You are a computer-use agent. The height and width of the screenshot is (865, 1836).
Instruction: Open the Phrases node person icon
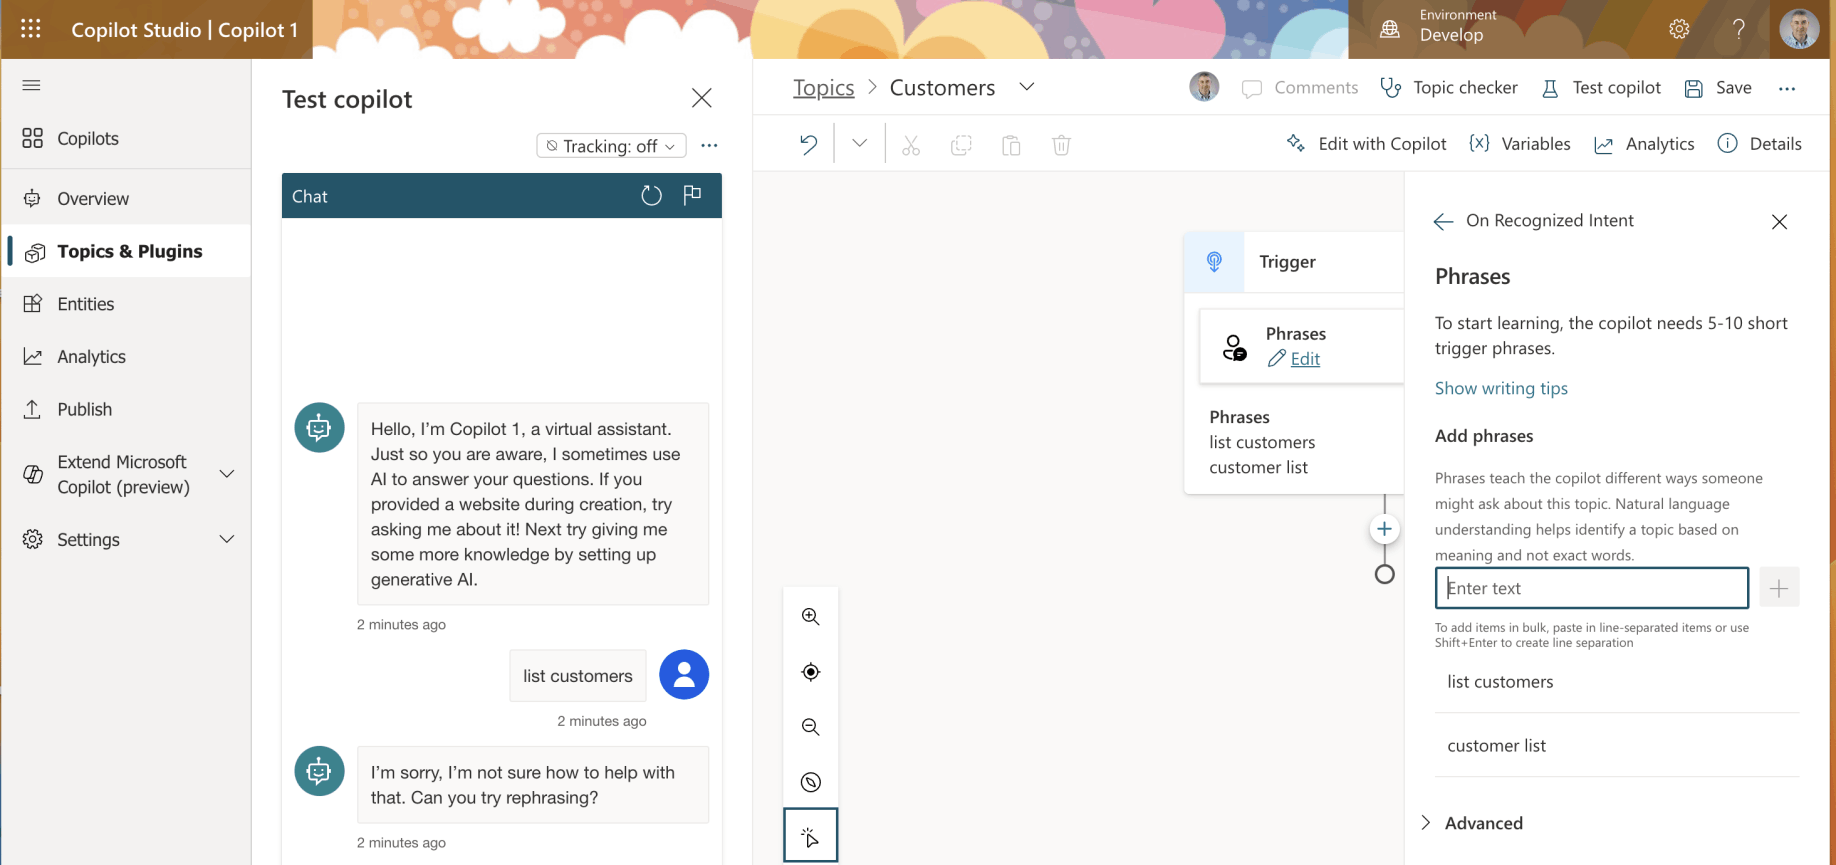1235,347
